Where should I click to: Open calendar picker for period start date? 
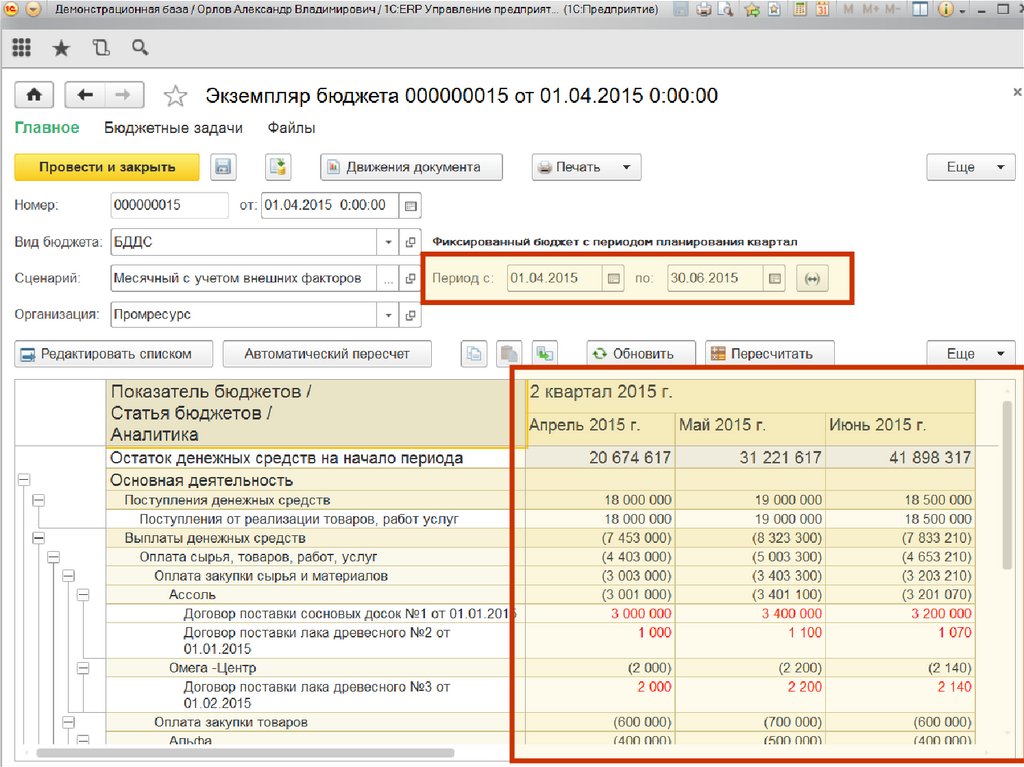[614, 279]
